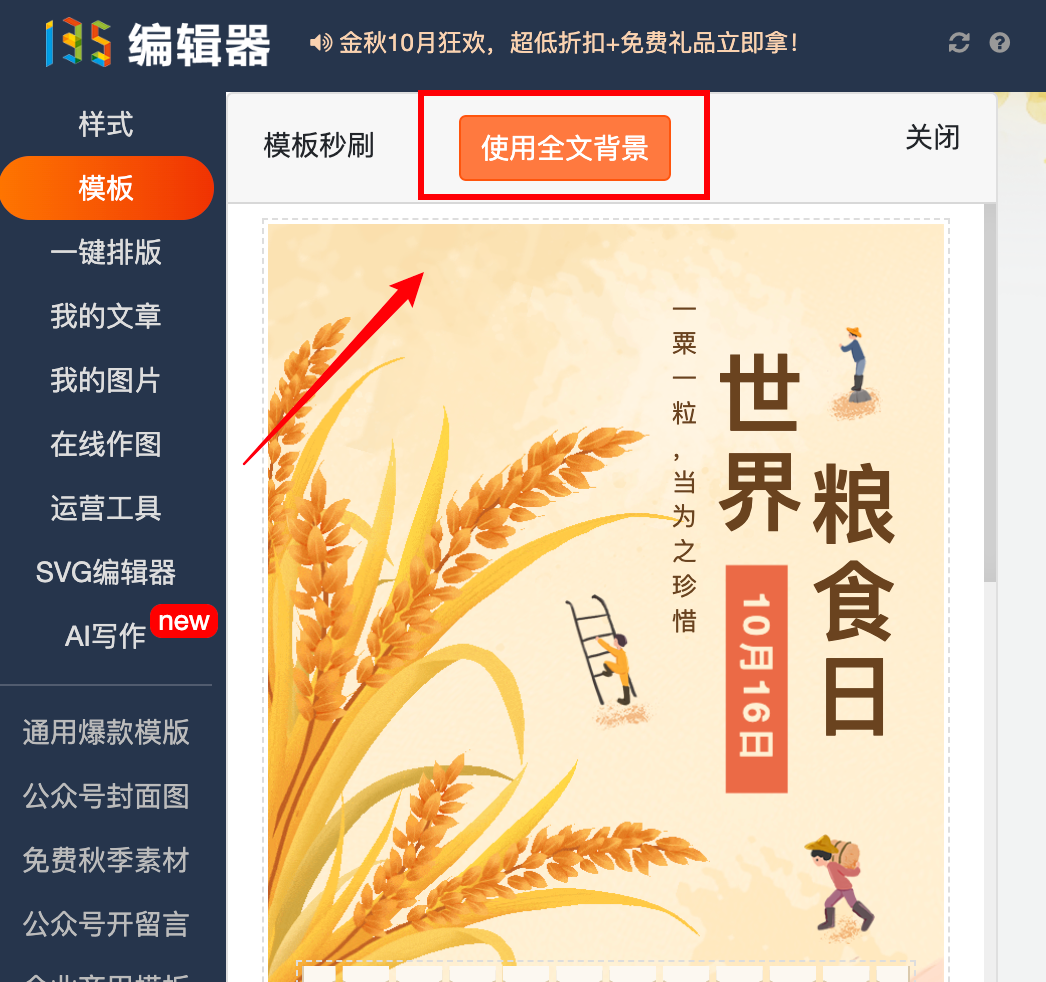Click 使用全文背景 button
The image size is (1046, 982).
tap(564, 147)
